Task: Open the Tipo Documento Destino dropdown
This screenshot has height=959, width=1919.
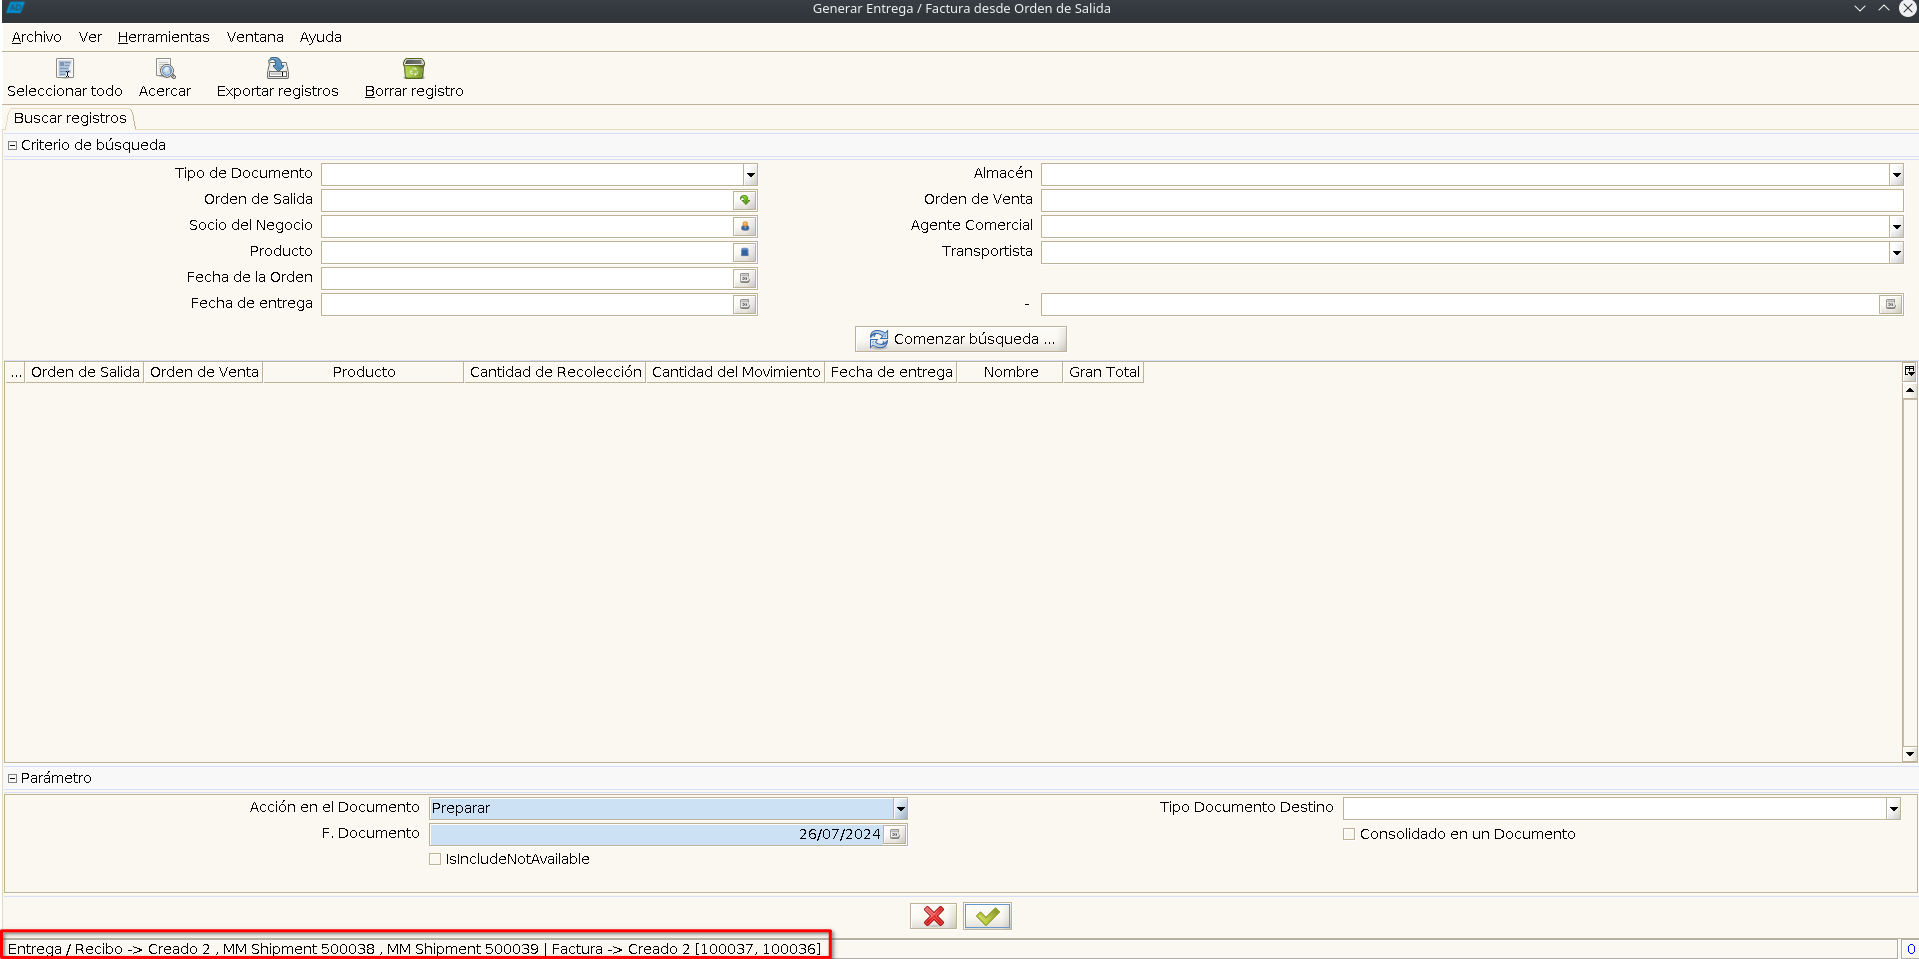Action: click(x=1893, y=808)
